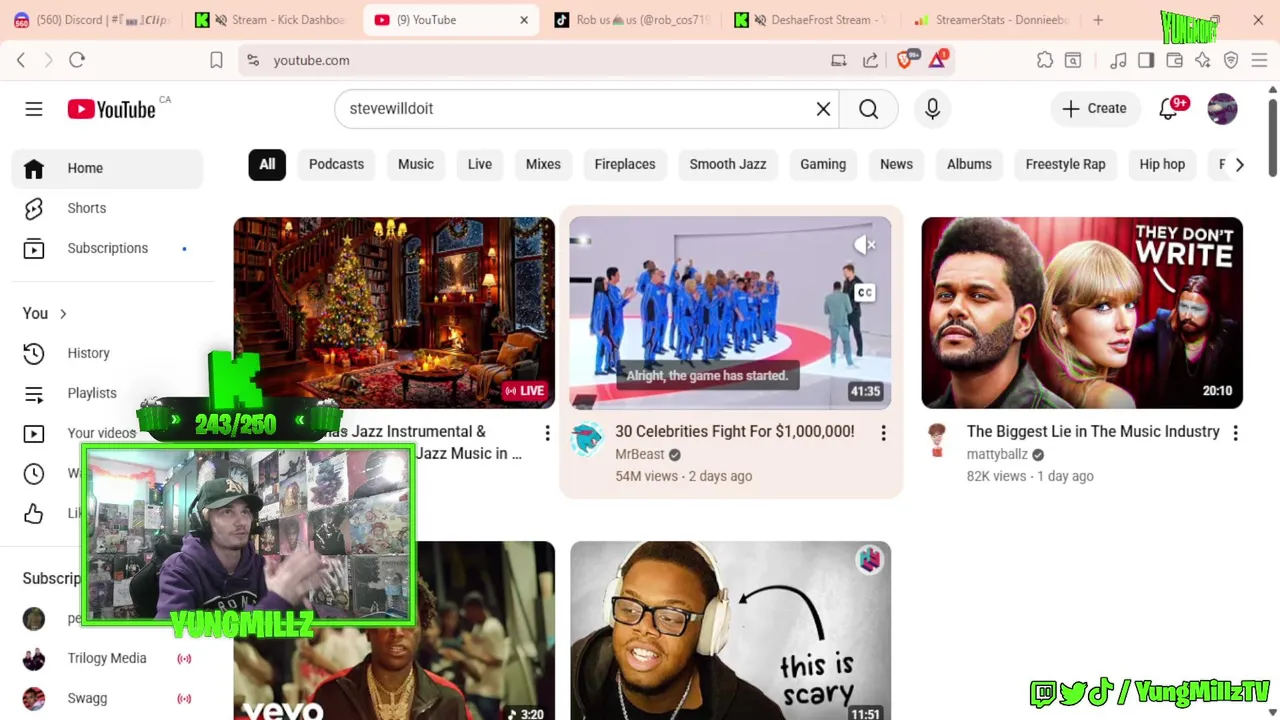Switch to the Rob us TikTok tab

click(x=632, y=20)
